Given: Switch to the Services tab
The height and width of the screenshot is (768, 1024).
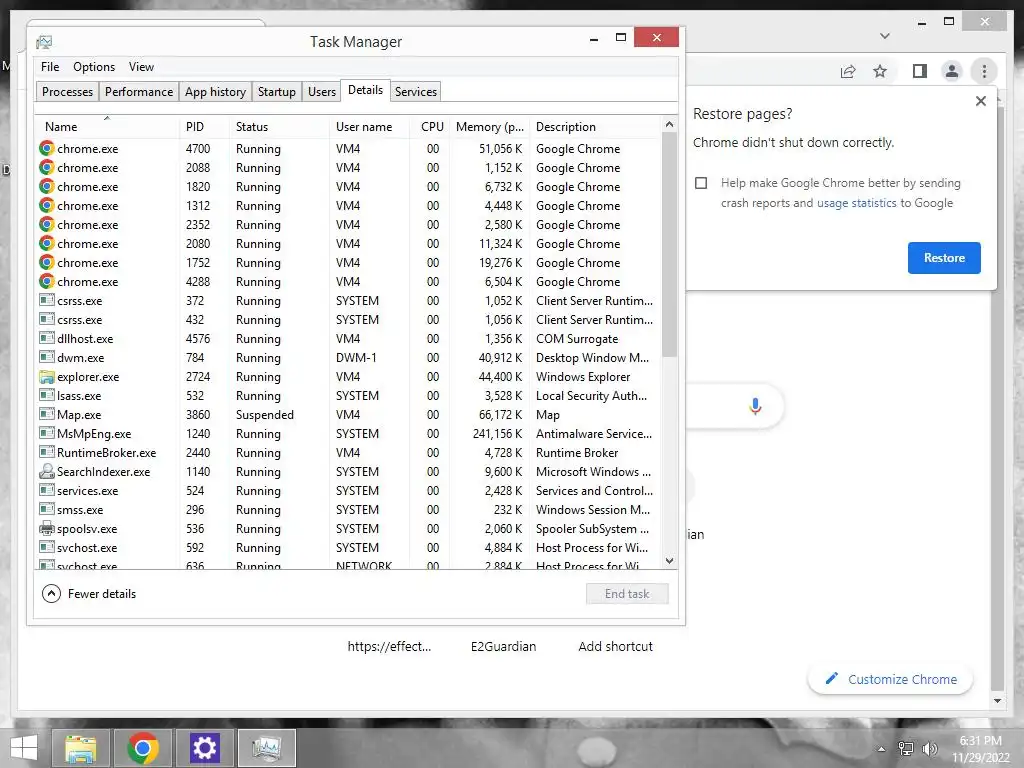Looking at the screenshot, I should pos(415,91).
